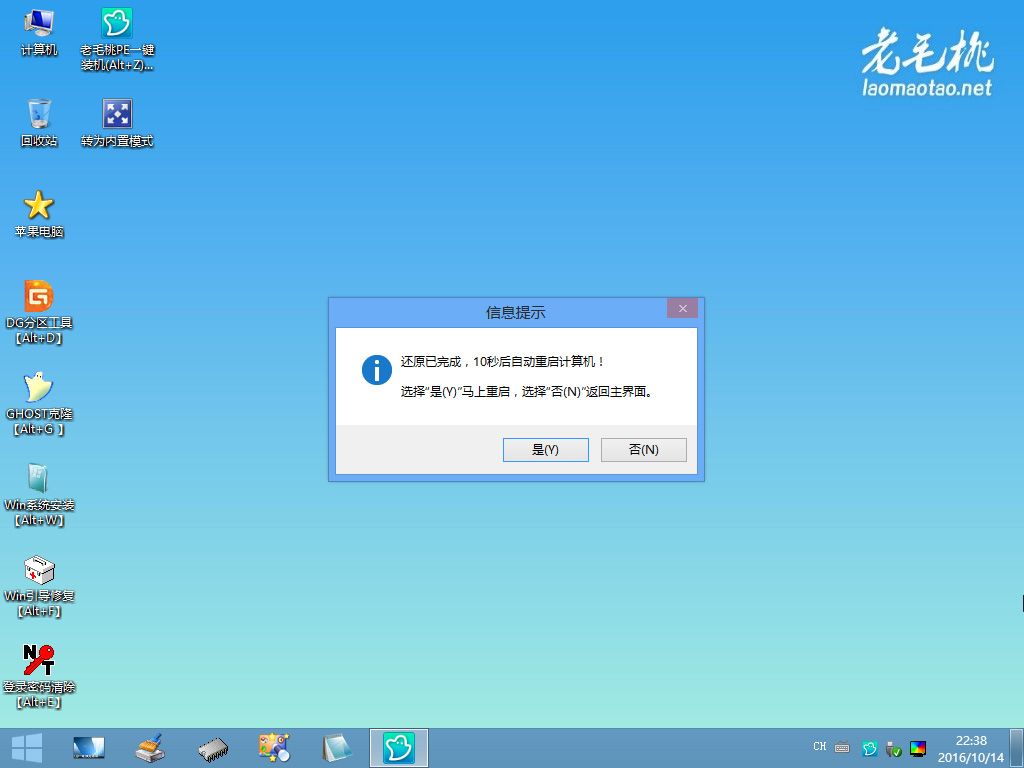Open the Windows Start button
Image resolution: width=1024 pixels, height=768 pixels.
(x=26, y=747)
